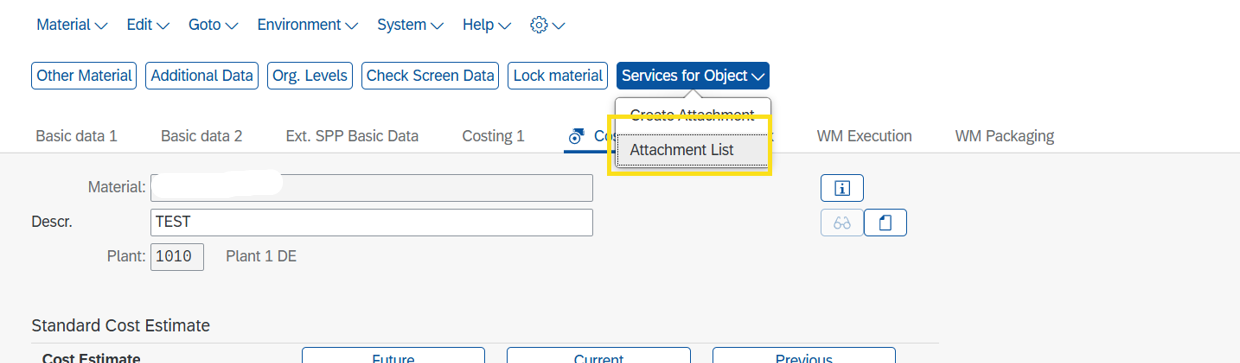This screenshot has height=363, width=1240.
Task: Open the Environment menu
Action: 307,25
